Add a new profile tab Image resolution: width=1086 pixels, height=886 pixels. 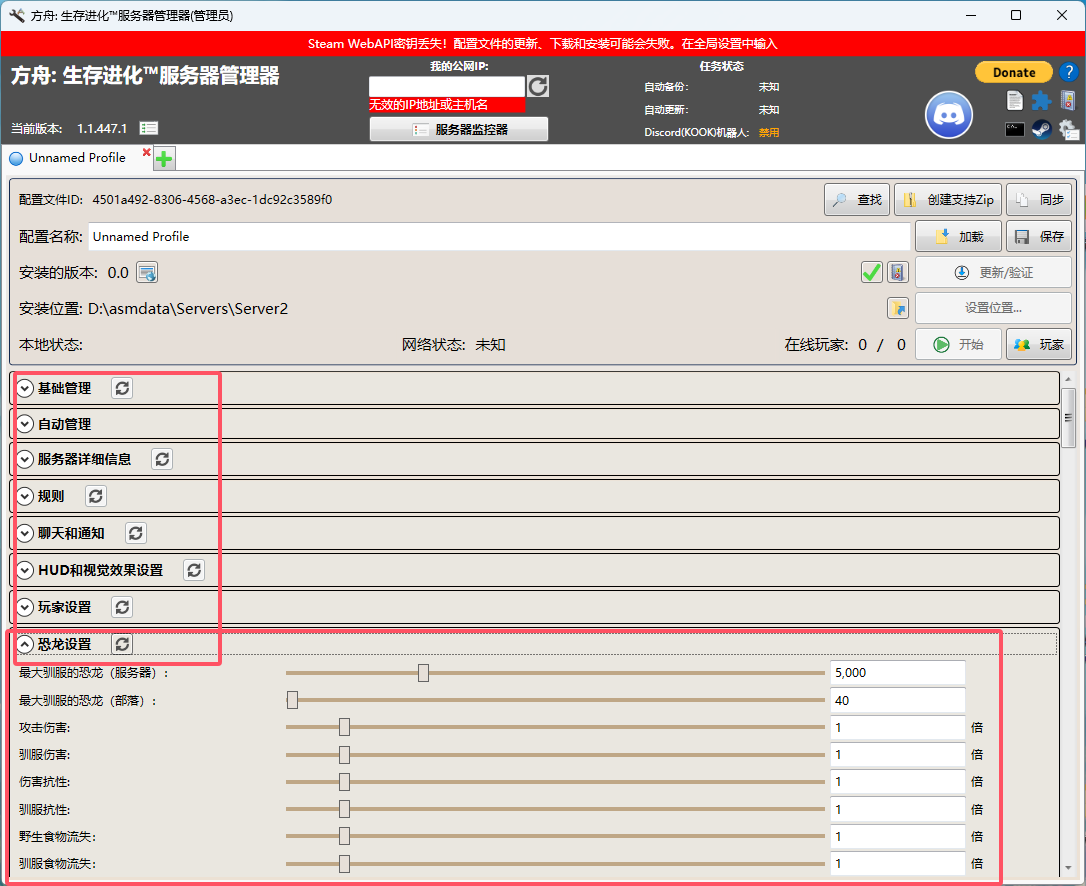(164, 158)
